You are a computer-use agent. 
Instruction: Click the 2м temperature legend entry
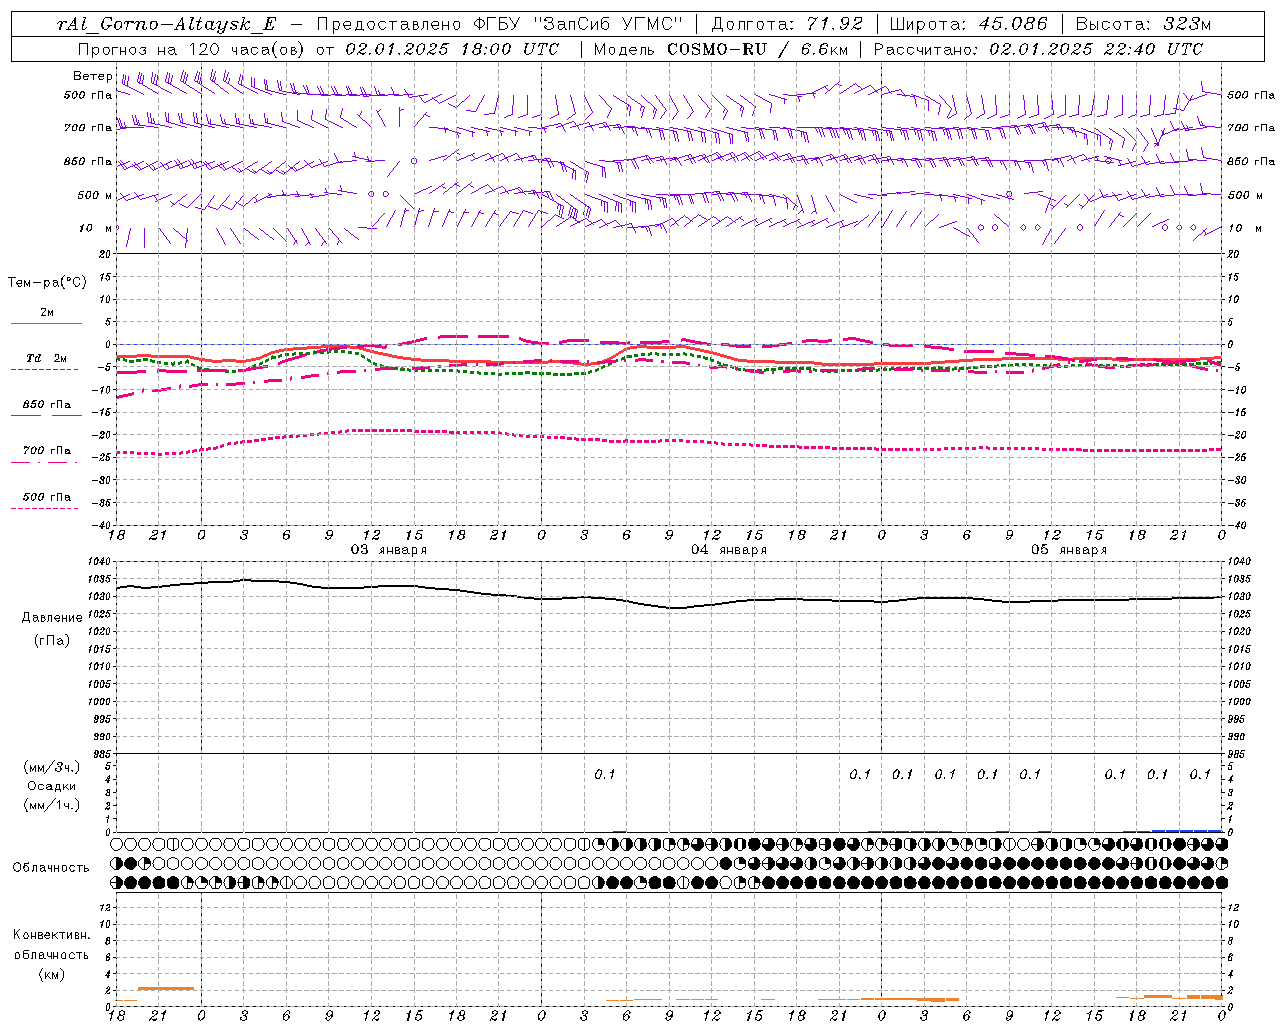coord(47,313)
